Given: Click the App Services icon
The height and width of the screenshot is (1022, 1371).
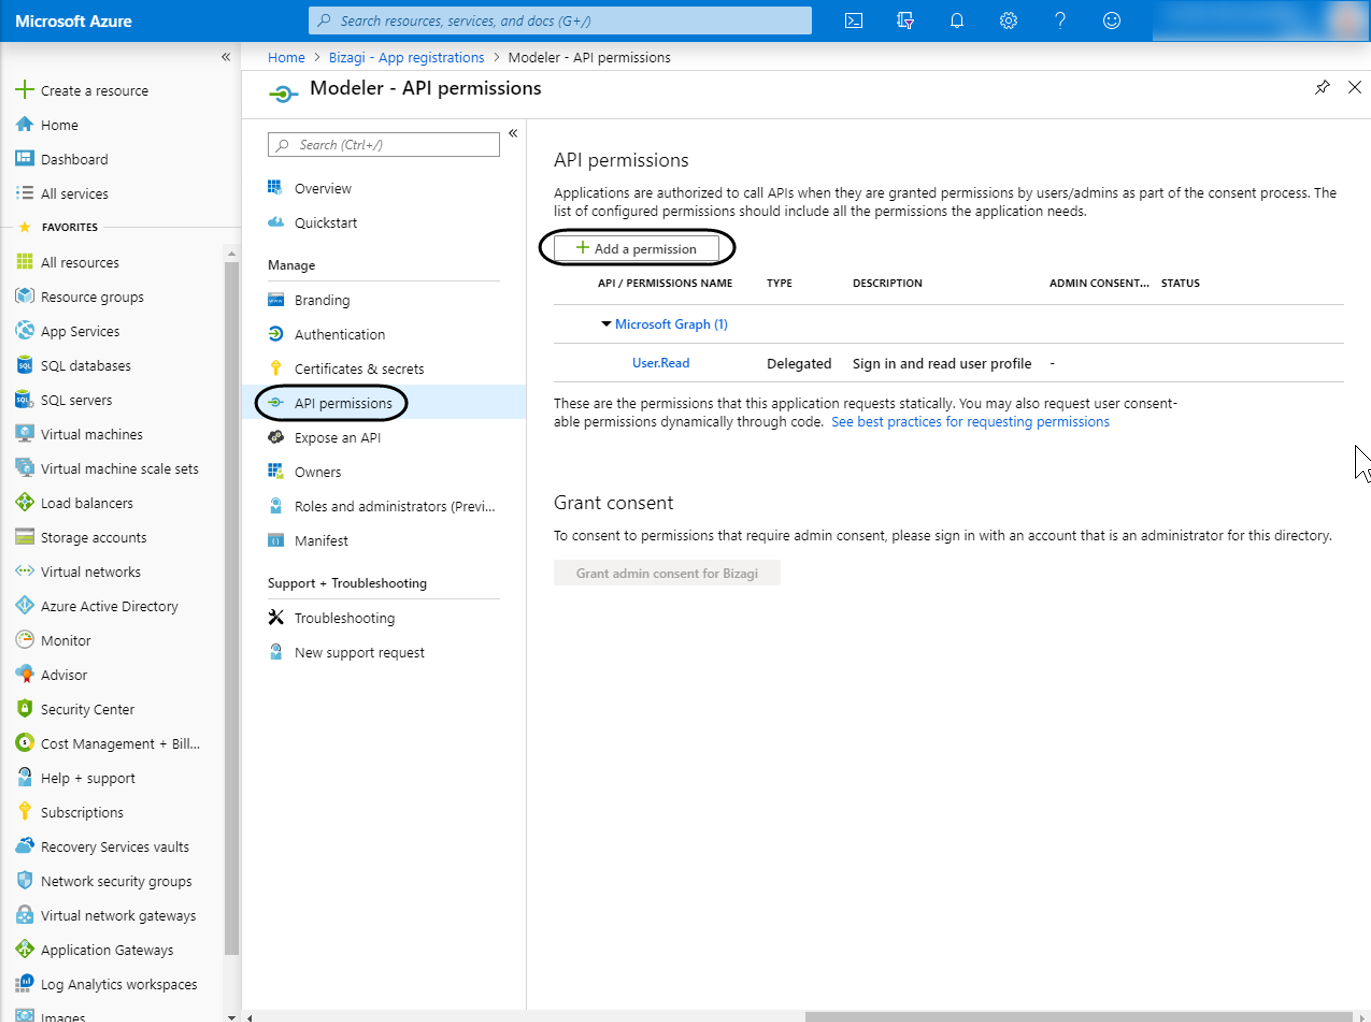Looking at the screenshot, I should [x=25, y=330].
